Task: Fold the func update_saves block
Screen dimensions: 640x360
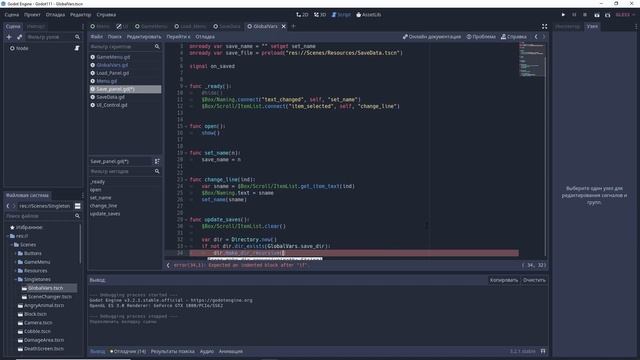Action: [x=186, y=220]
